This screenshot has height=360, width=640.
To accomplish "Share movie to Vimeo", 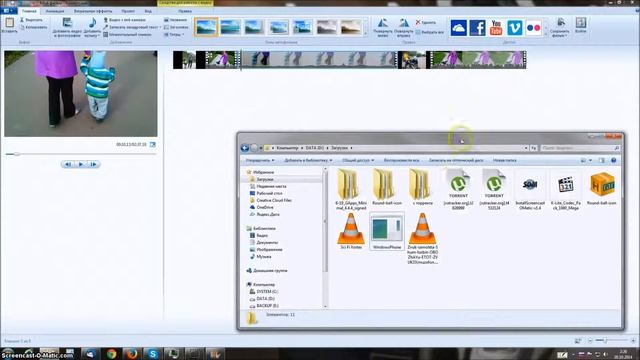I will click(x=515, y=28).
